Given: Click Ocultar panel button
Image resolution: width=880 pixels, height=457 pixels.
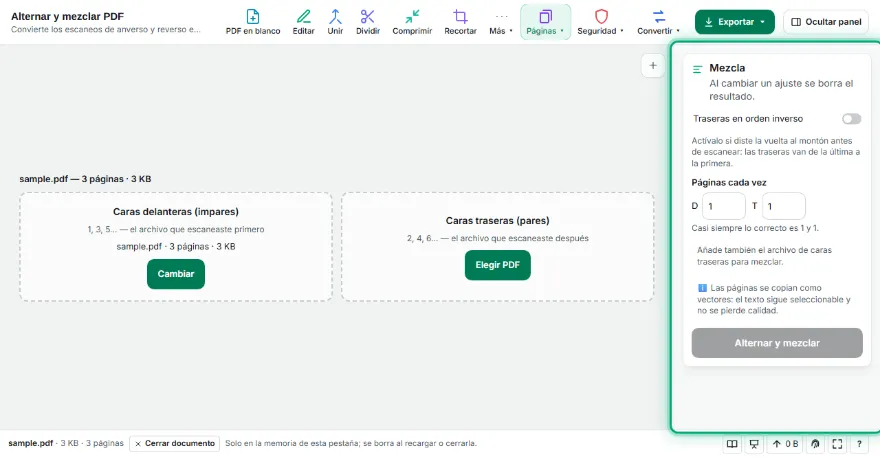Looking at the screenshot, I should pyautogui.click(x=826, y=22).
